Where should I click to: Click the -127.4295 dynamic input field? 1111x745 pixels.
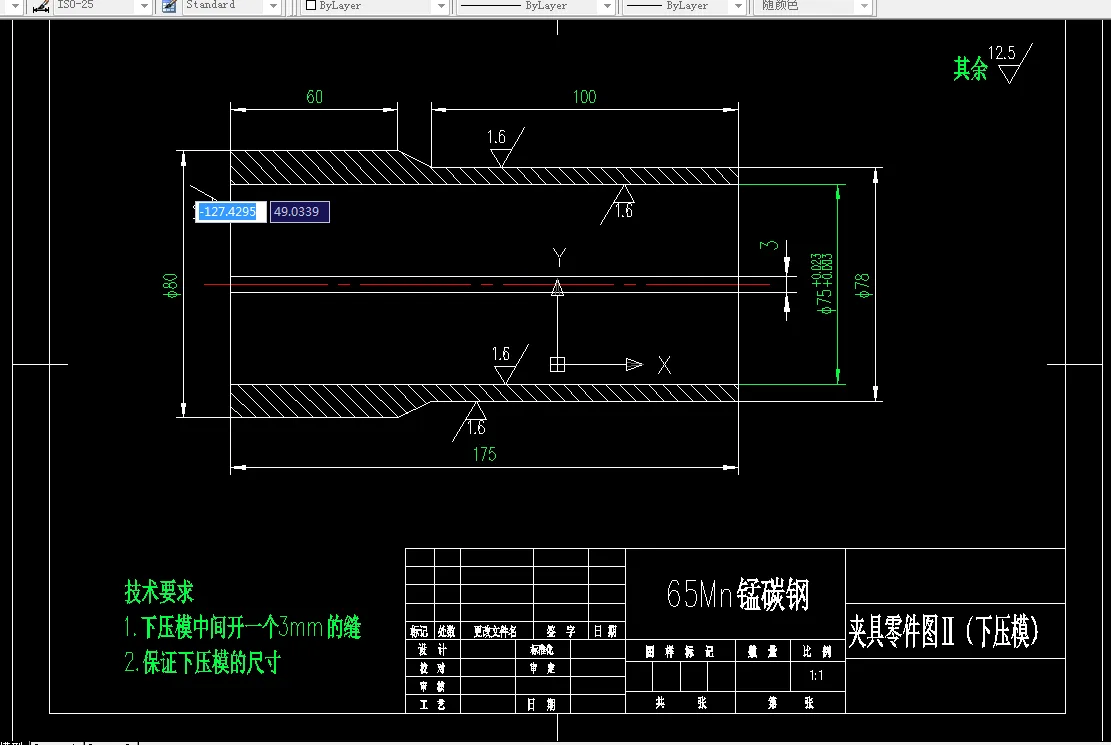229,211
